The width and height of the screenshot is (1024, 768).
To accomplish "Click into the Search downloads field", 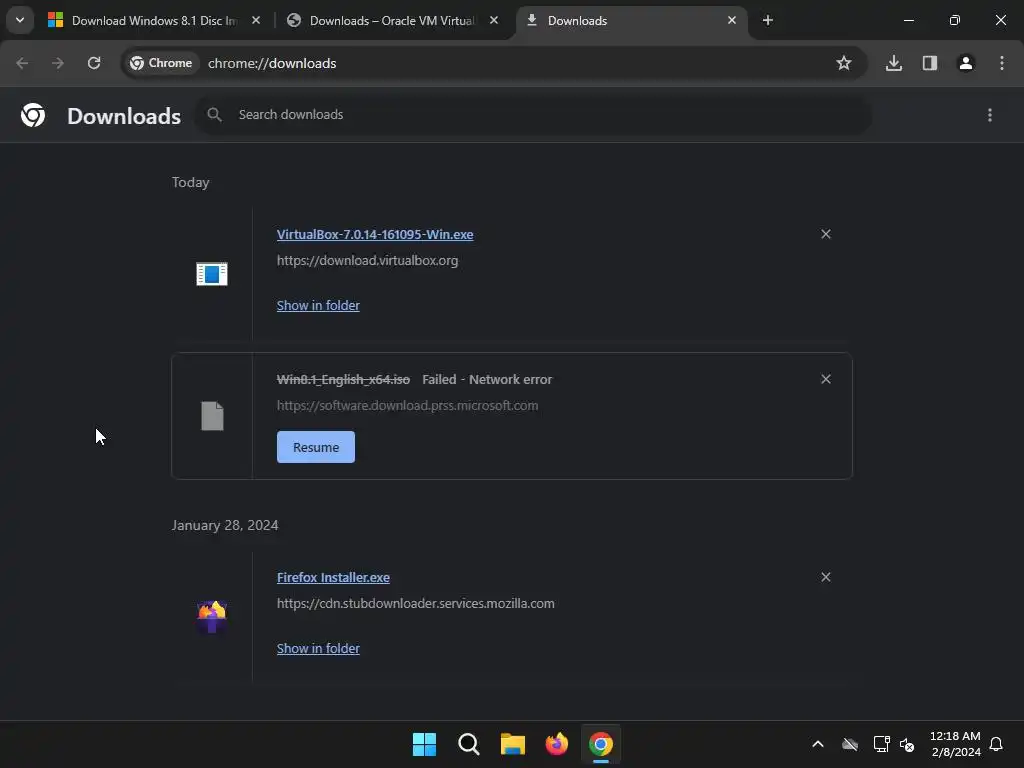I will (533, 115).
